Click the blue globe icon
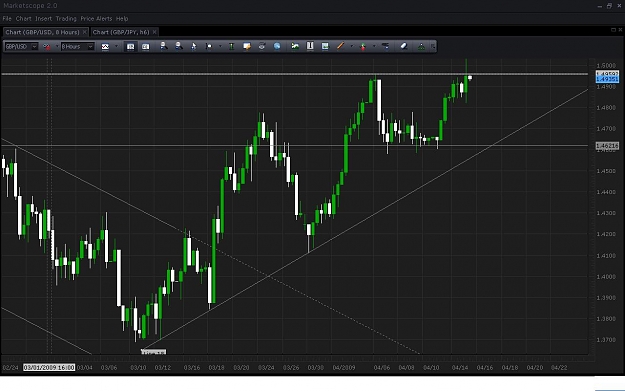The width and height of the screenshot is (625, 391). (277, 46)
